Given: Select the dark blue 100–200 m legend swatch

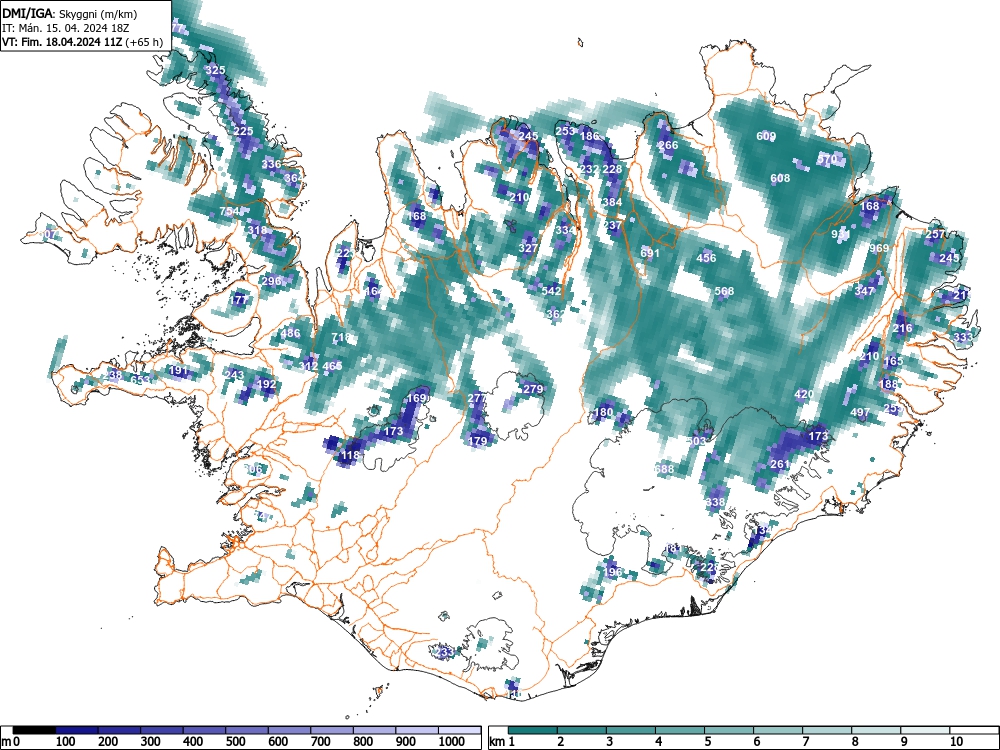Looking at the screenshot, I should pos(77,730).
